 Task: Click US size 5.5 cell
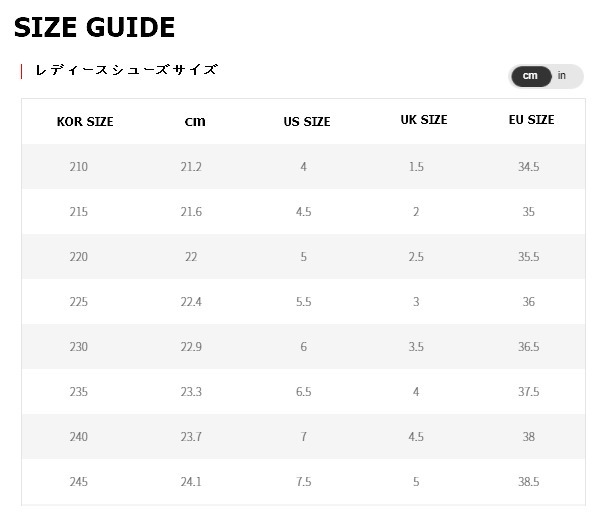pyautogui.click(x=303, y=302)
